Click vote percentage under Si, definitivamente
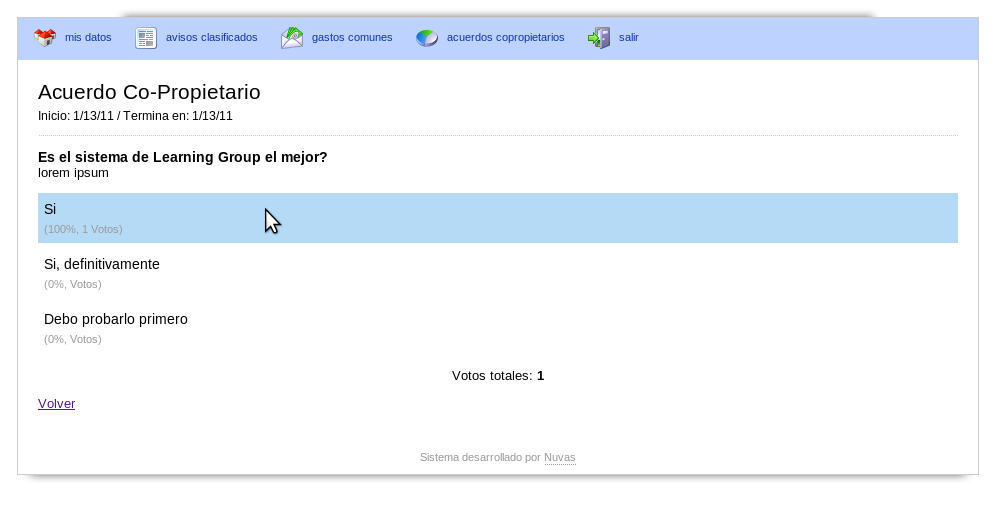Screen dimensions: 1003x510 pyautogui.click(x=72, y=284)
